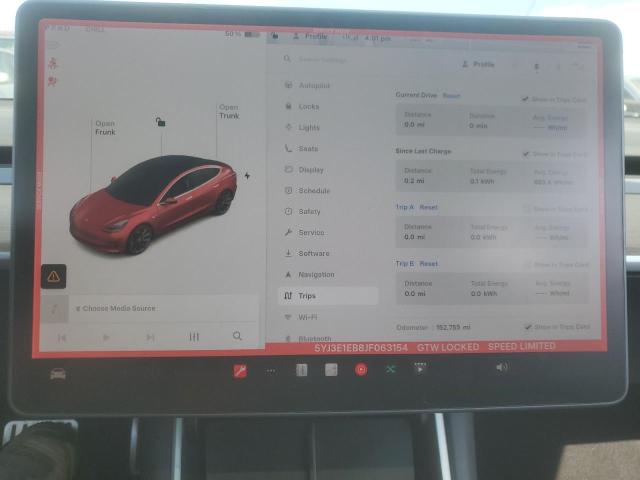Viewport: 640px width, 480px height.
Task: Tap the media play button
Action: coord(106,337)
